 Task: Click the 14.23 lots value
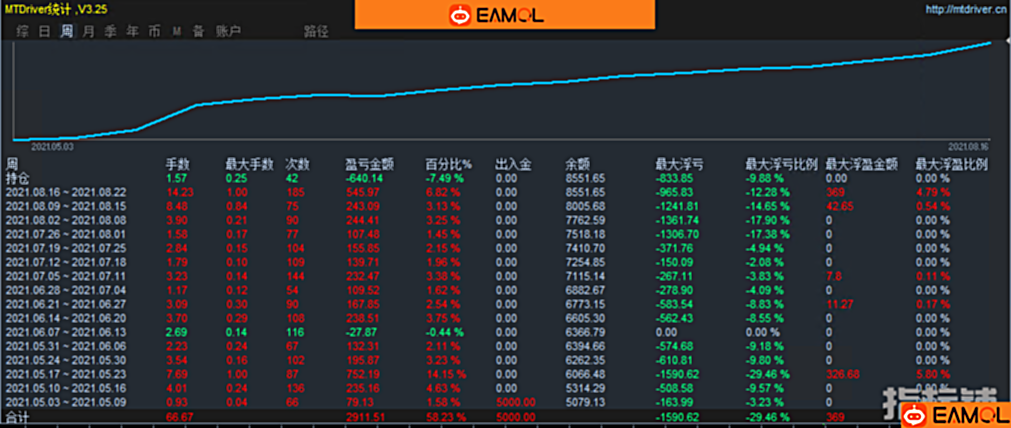pyautogui.click(x=179, y=192)
